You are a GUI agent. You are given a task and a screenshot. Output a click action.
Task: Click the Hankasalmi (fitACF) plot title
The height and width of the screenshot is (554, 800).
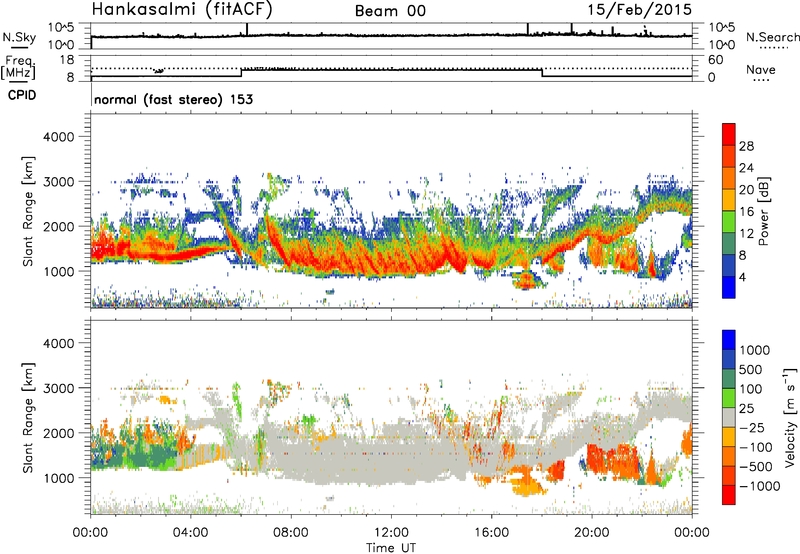[182, 10]
